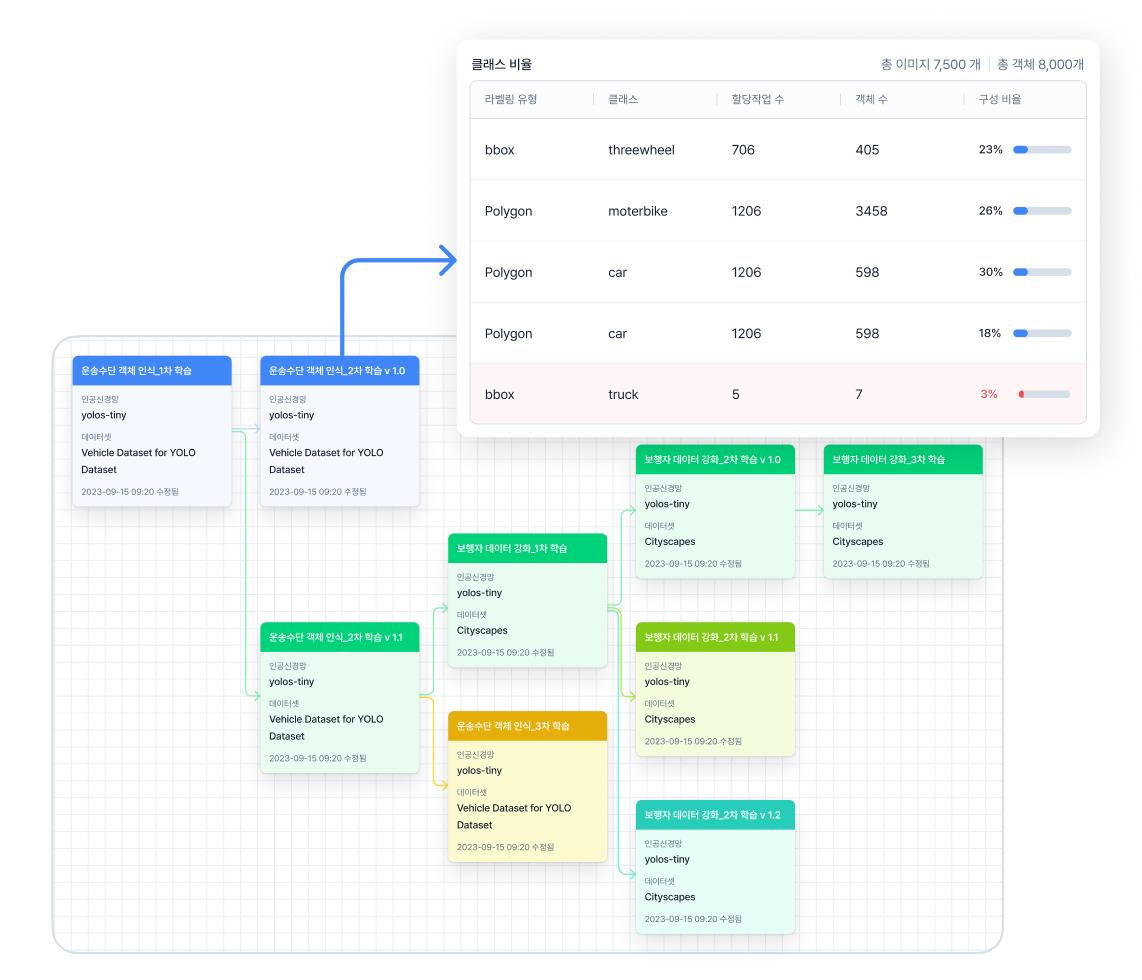Click yolos-tiny in the 운송수단 1차 학습 card
This screenshot has width=1142, height=980.
coord(103,415)
